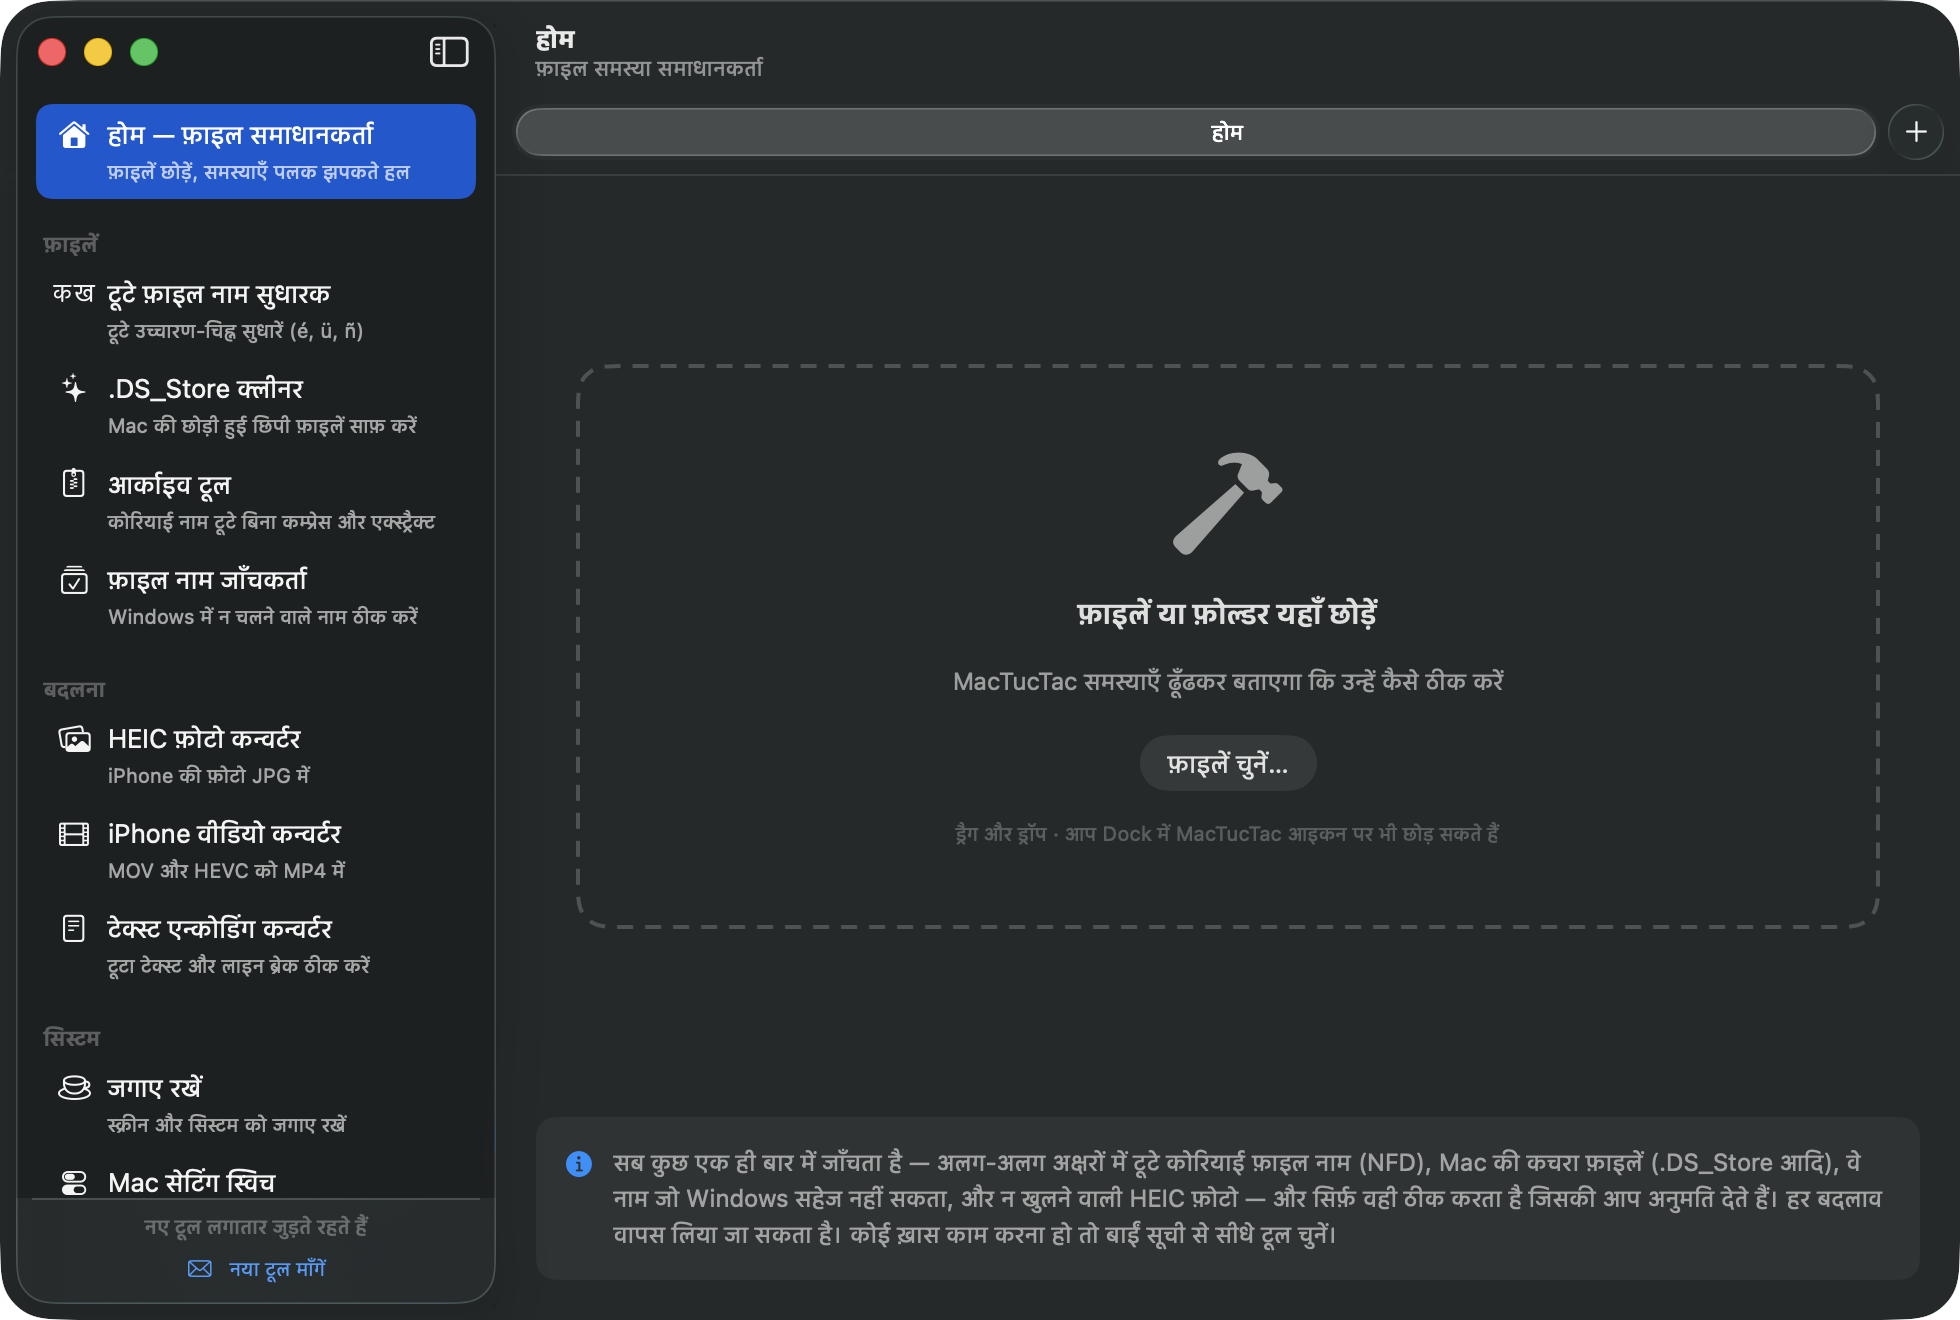Open the .DS_Store क्लीनर sparkle icon
The height and width of the screenshot is (1320, 1960).
[74, 388]
